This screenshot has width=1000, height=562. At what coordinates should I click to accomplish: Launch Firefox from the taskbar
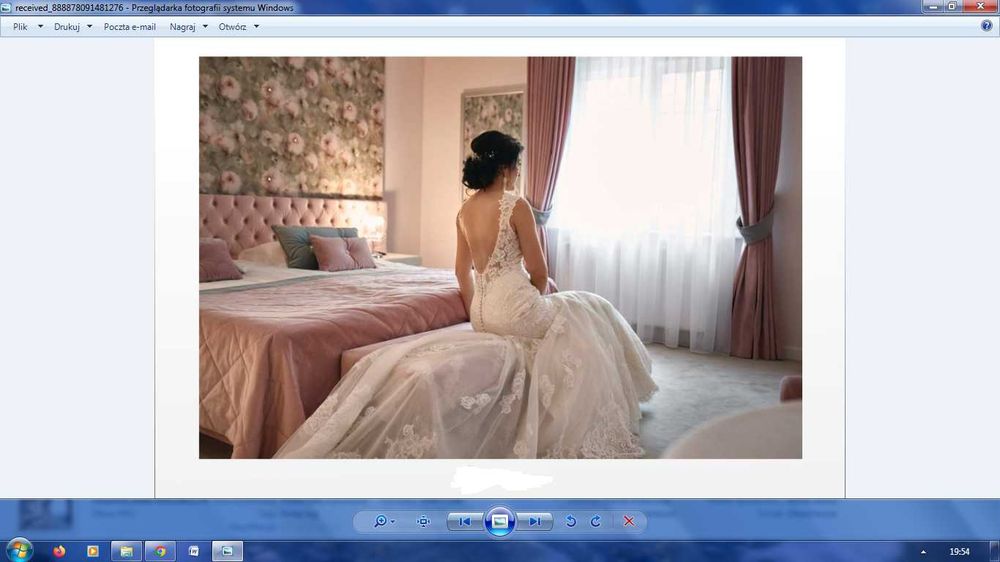(x=59, y=551)
